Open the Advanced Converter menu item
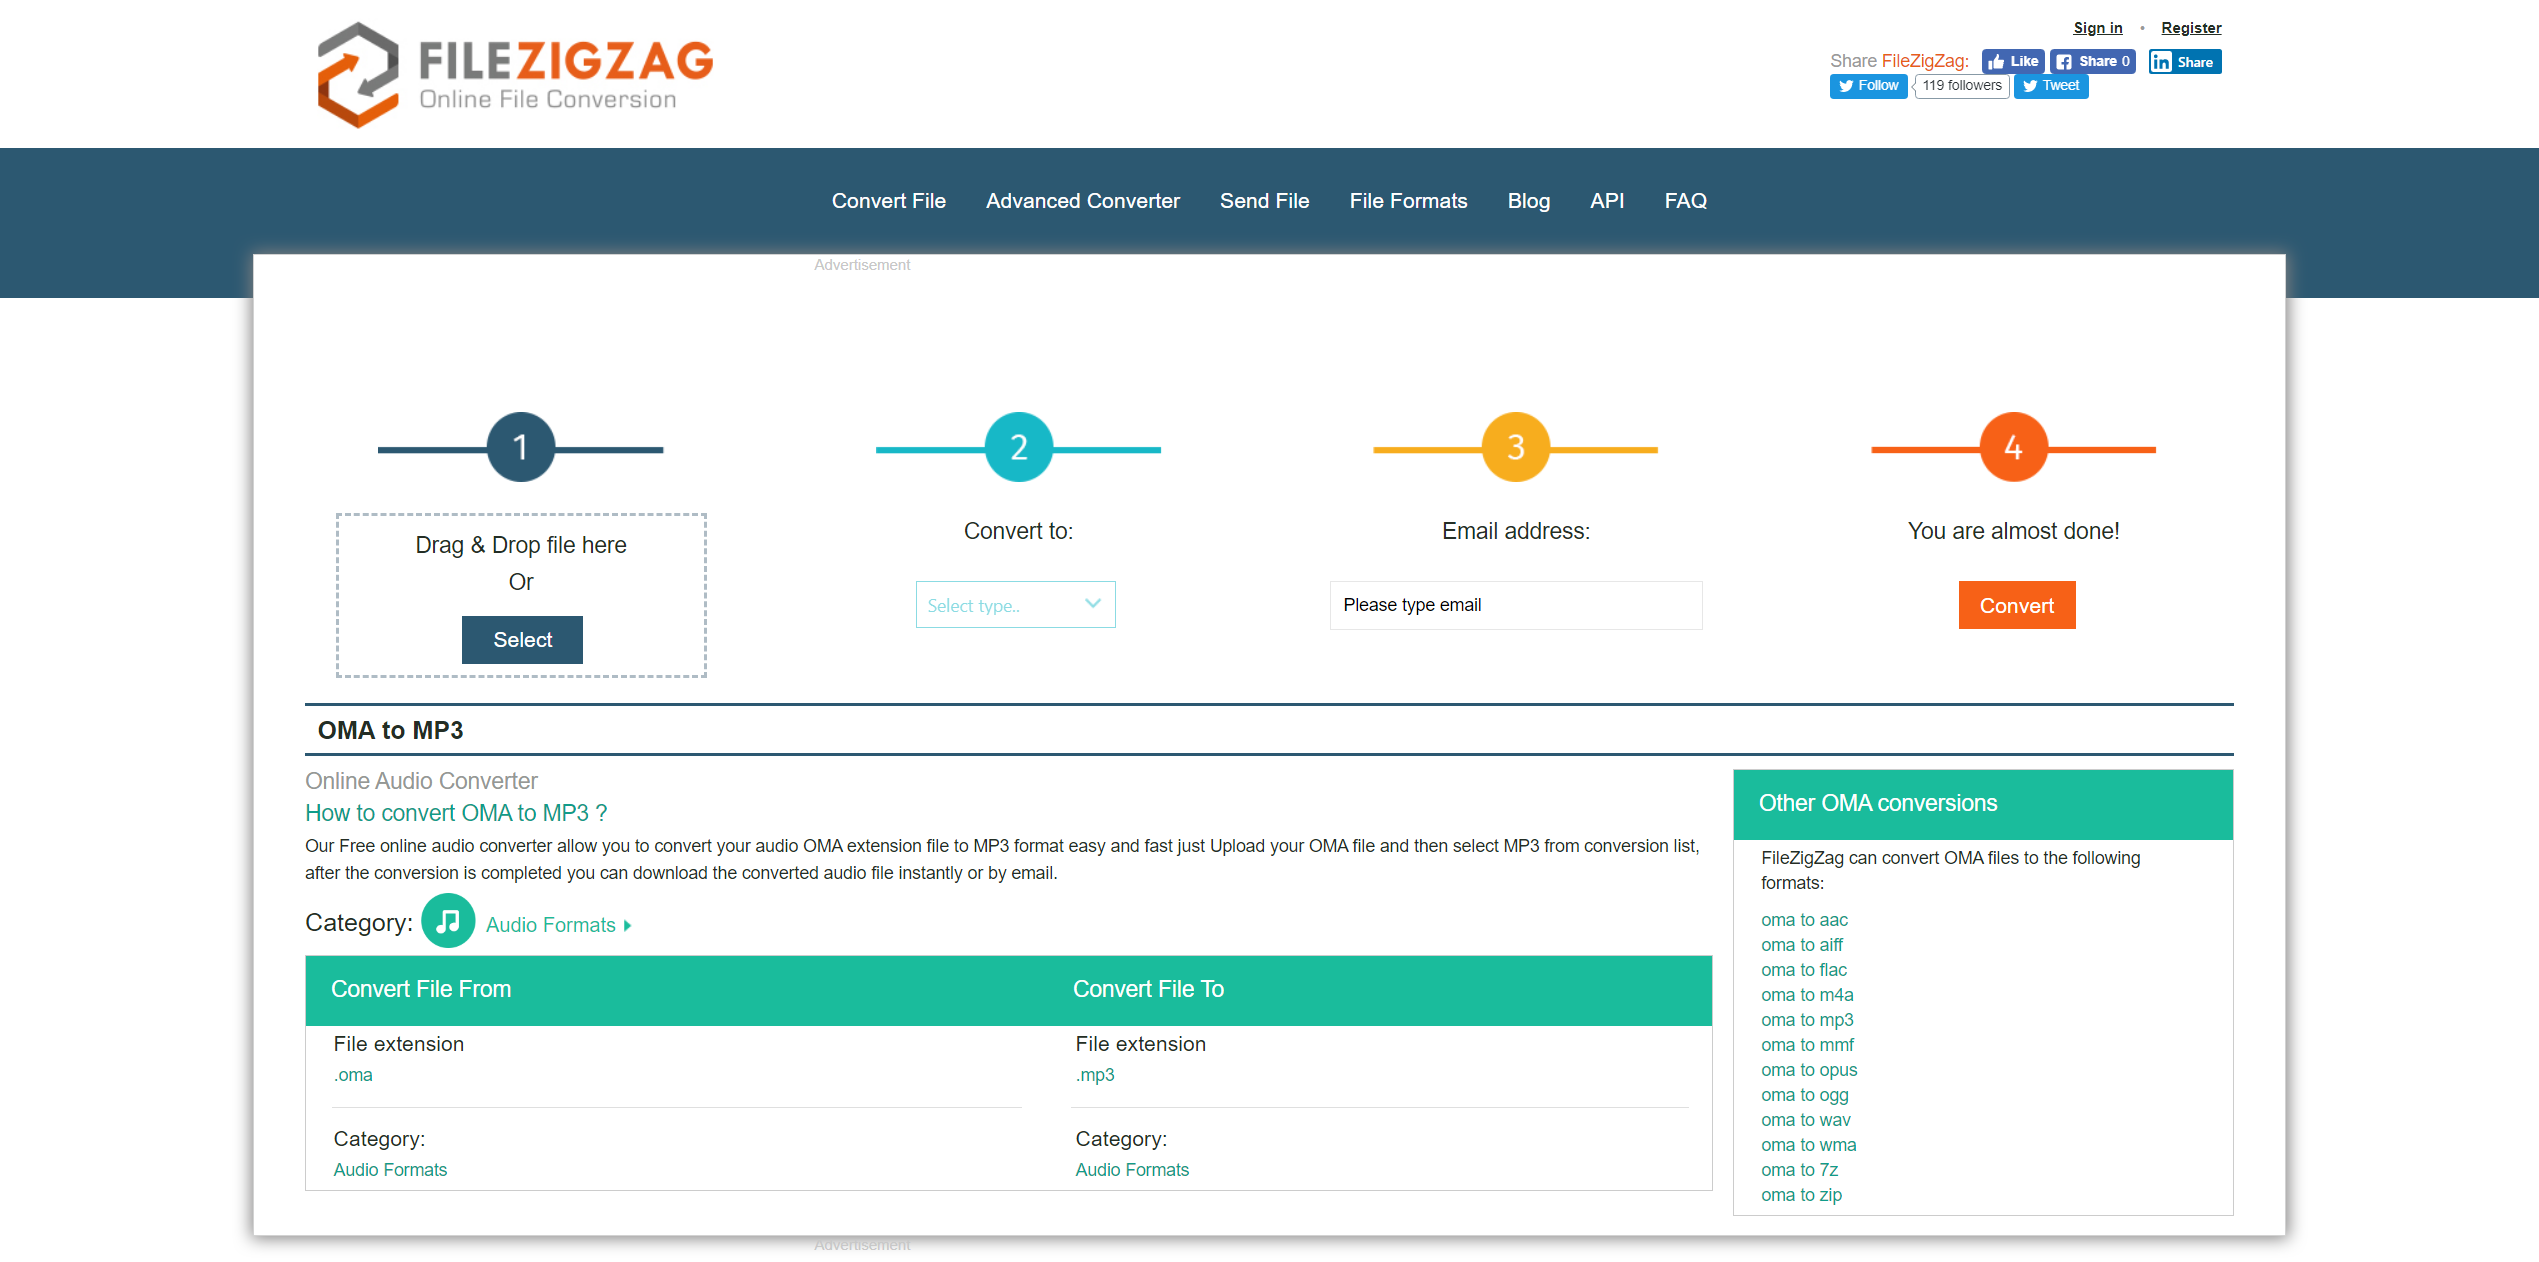 (1082, 201)
